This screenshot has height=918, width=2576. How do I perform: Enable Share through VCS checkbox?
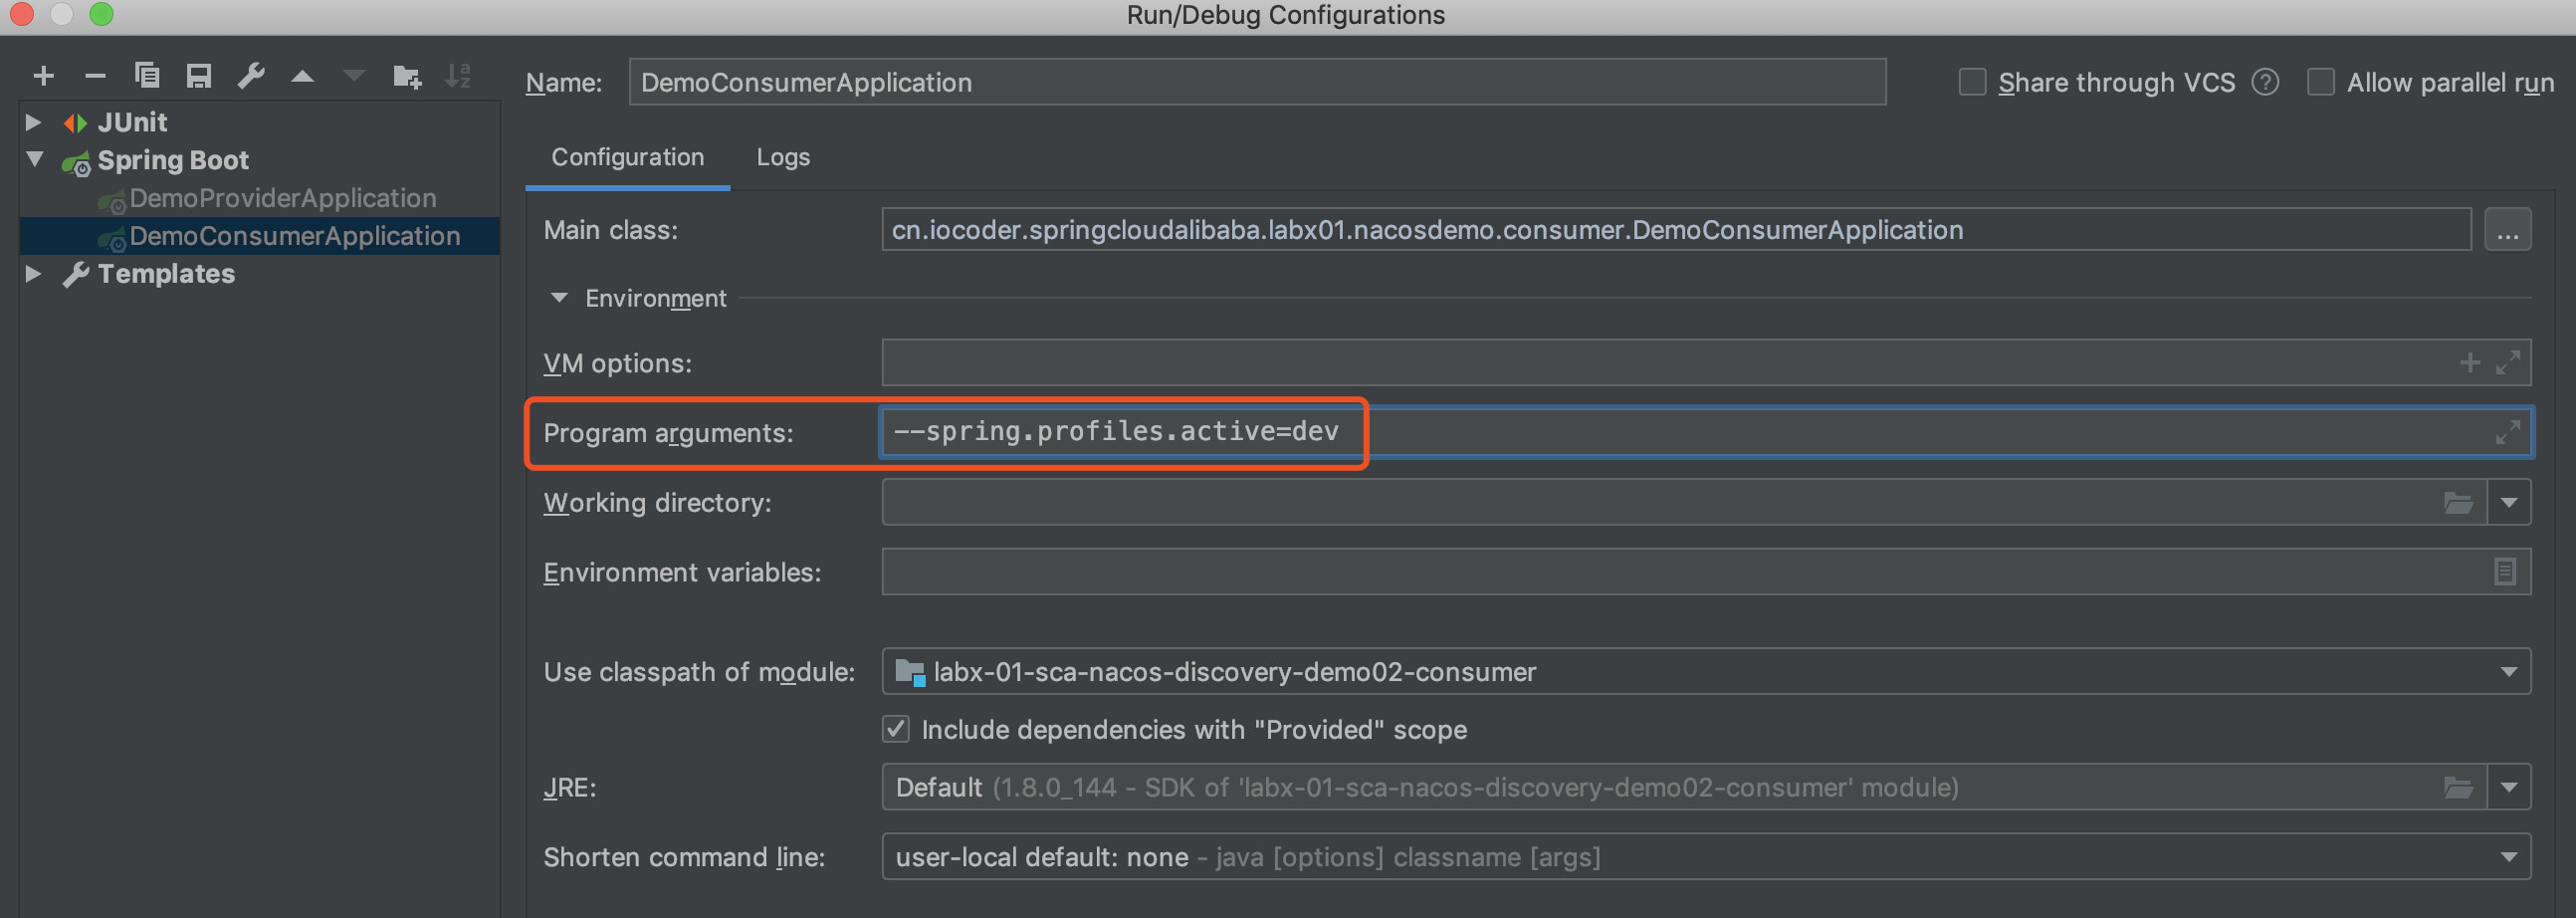point(1972,82)
